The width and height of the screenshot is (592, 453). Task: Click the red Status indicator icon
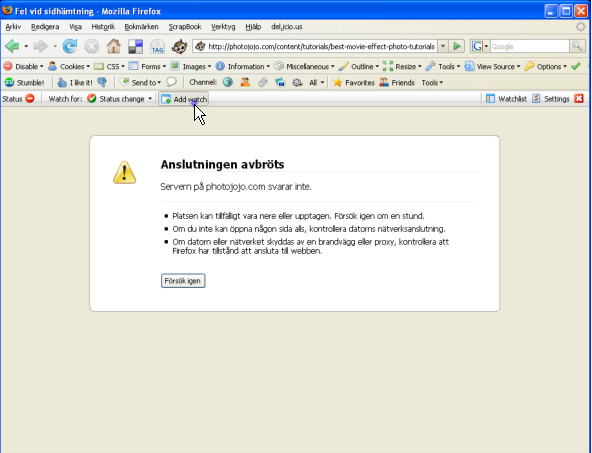(30, 99)
